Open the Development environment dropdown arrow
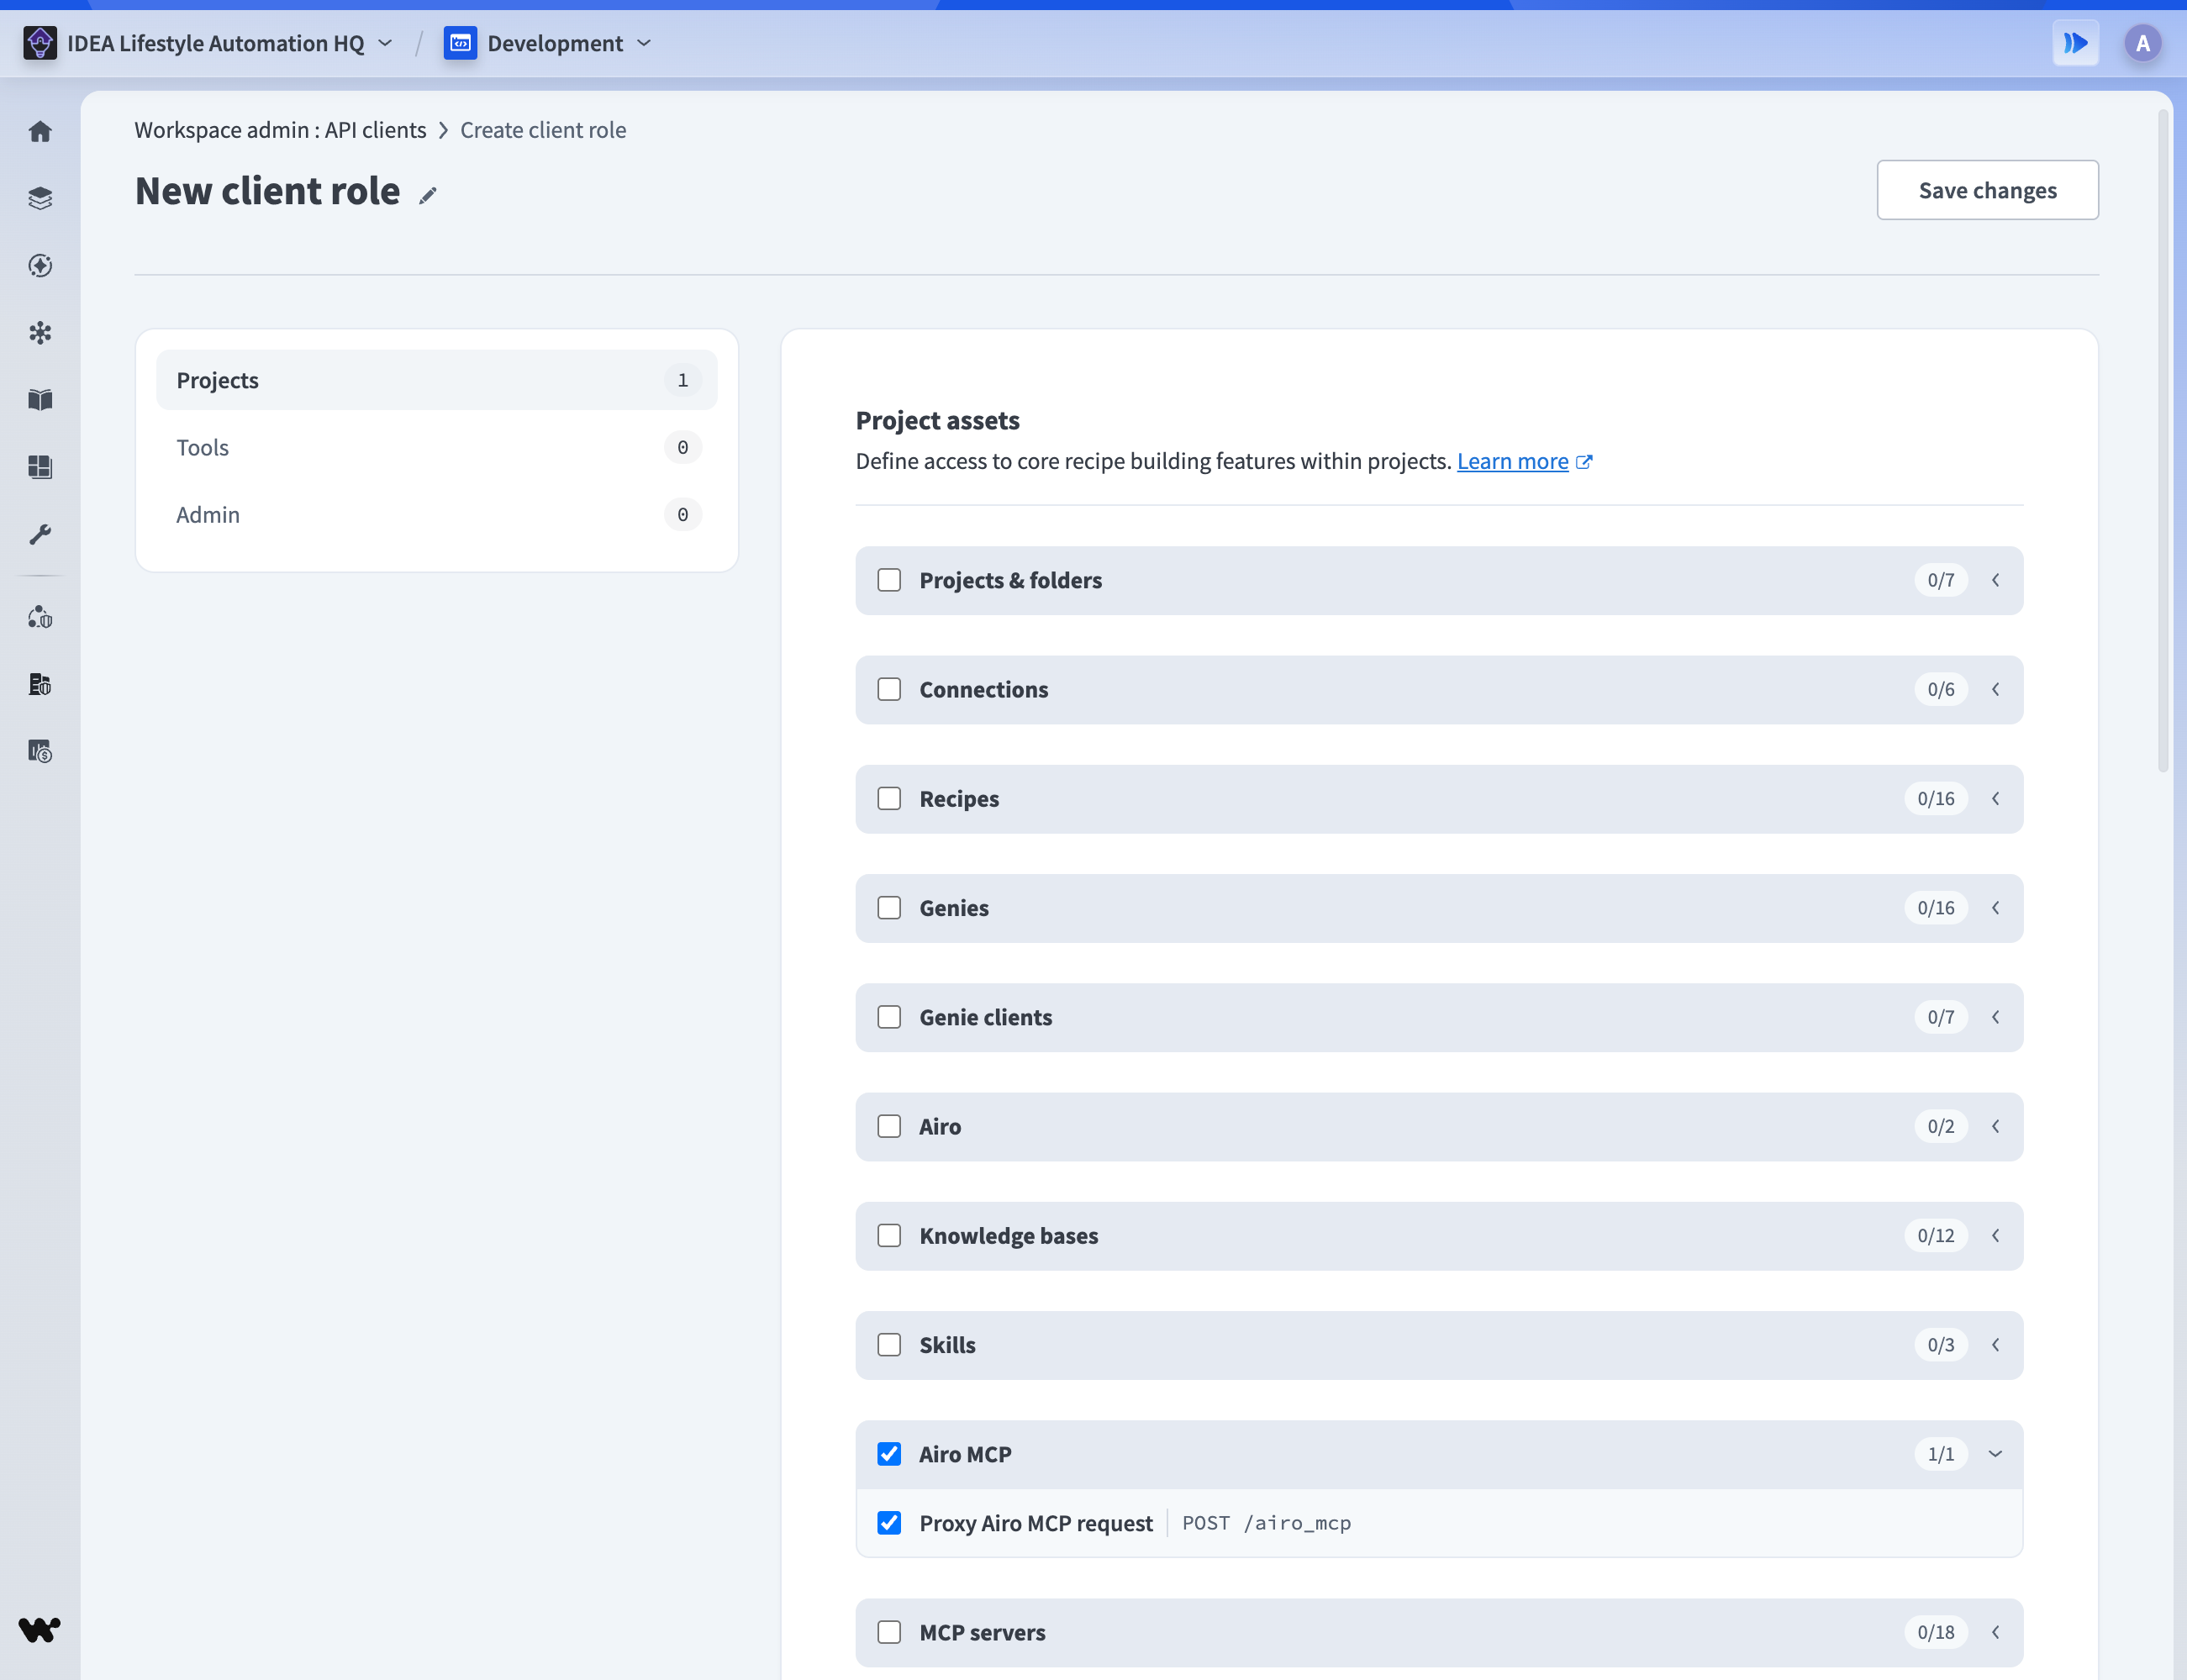The height and width of the screenshot is (1680, 2187). tap(644, 43)
